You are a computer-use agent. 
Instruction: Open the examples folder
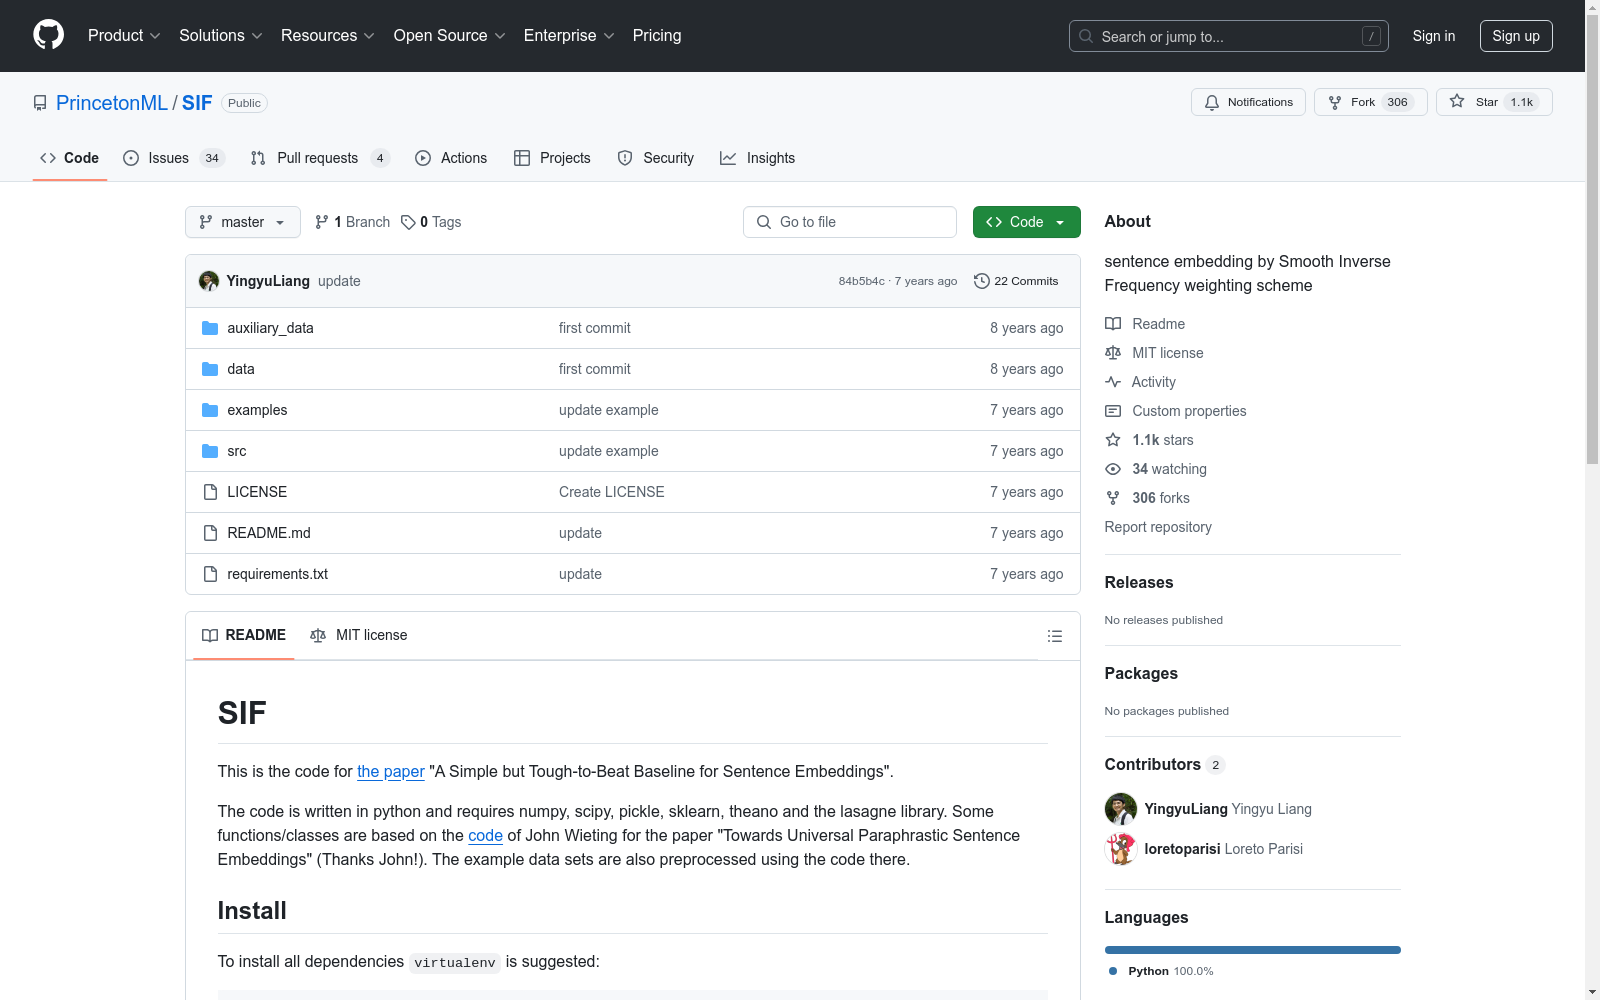(257, 410)
